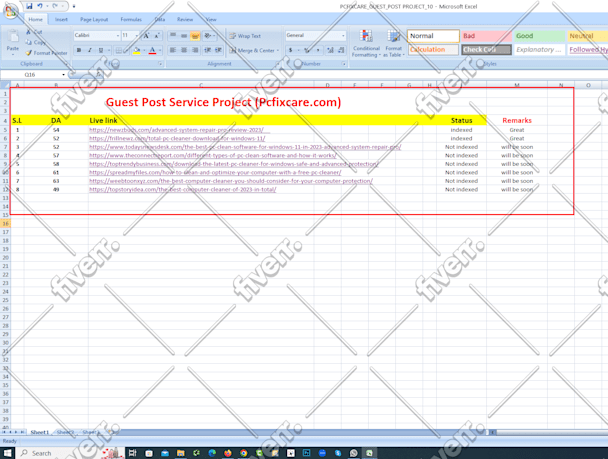Open the Number Format dropdown (General)
The width and height of the screenshot is (608, 459).
343,36
